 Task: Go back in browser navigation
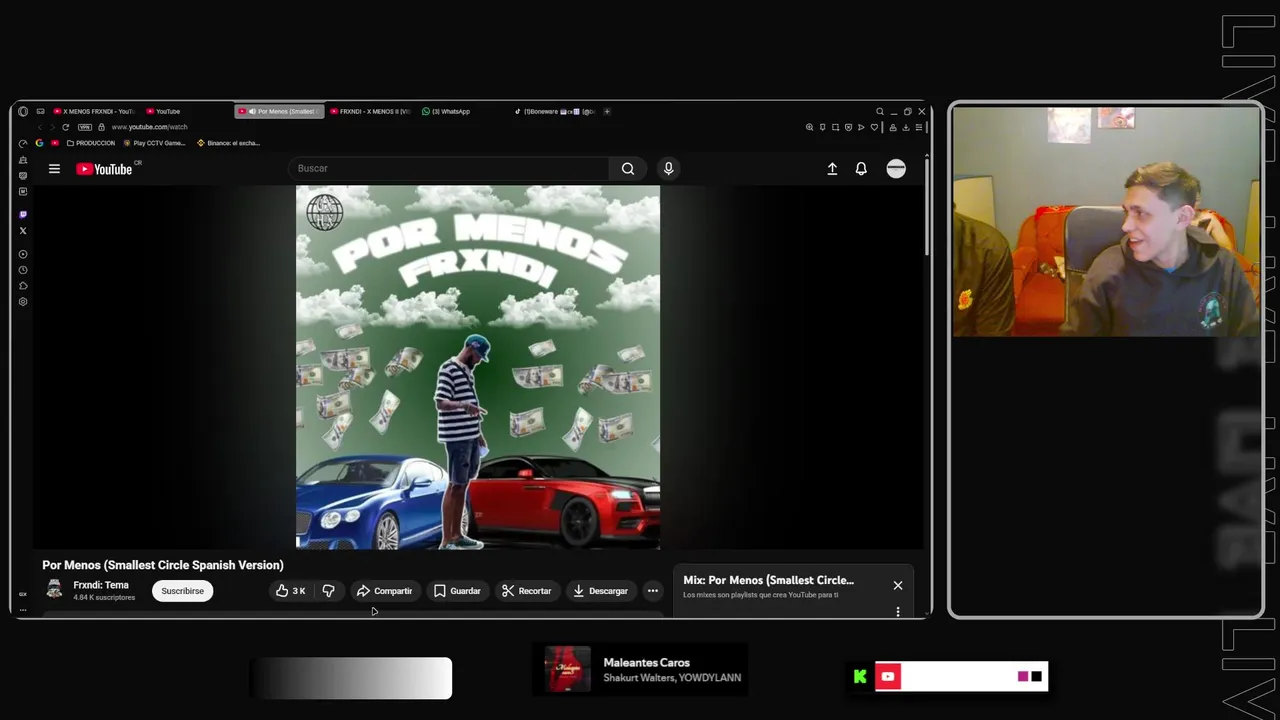point(40,127)
